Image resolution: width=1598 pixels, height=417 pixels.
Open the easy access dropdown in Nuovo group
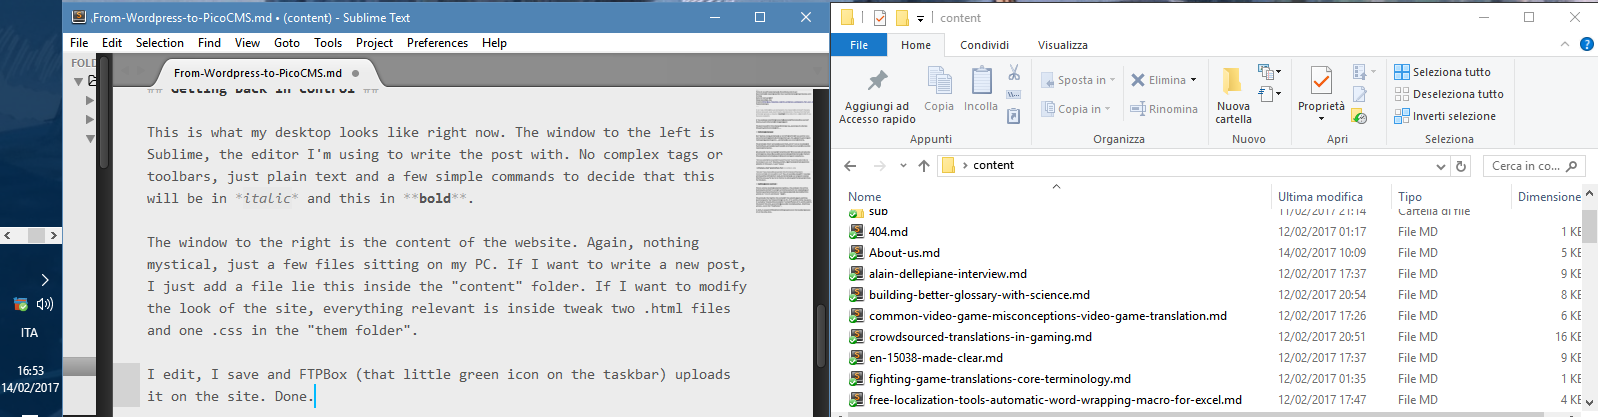point(1269,94)
